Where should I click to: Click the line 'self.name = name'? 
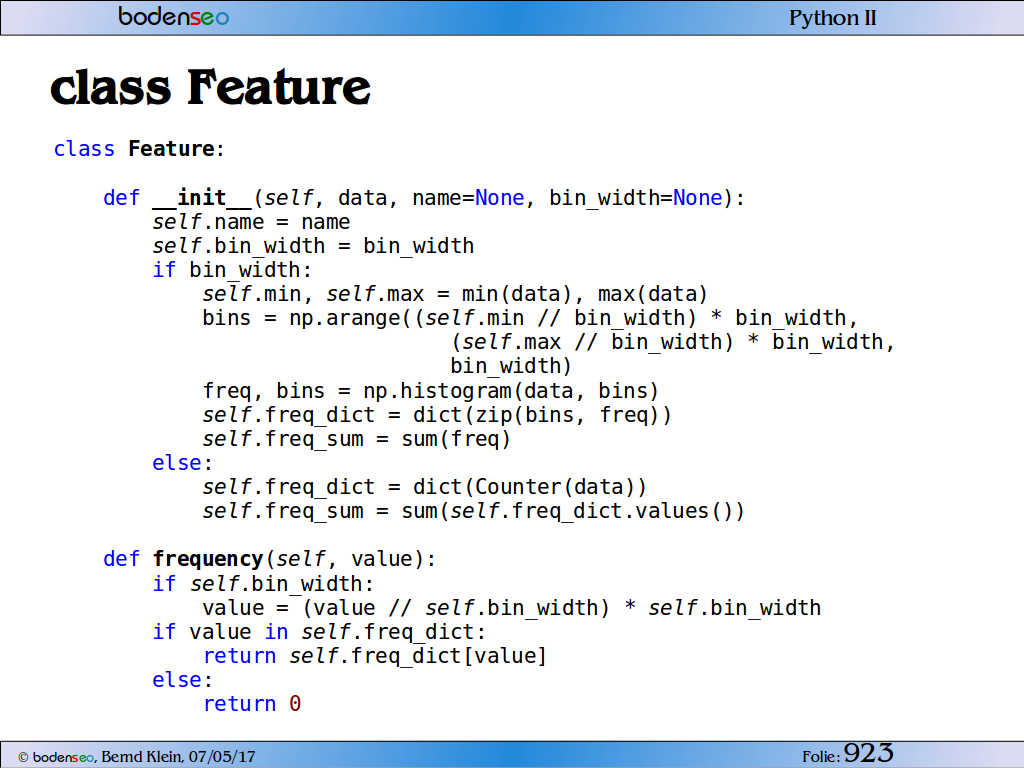click(x=251, y=222)
